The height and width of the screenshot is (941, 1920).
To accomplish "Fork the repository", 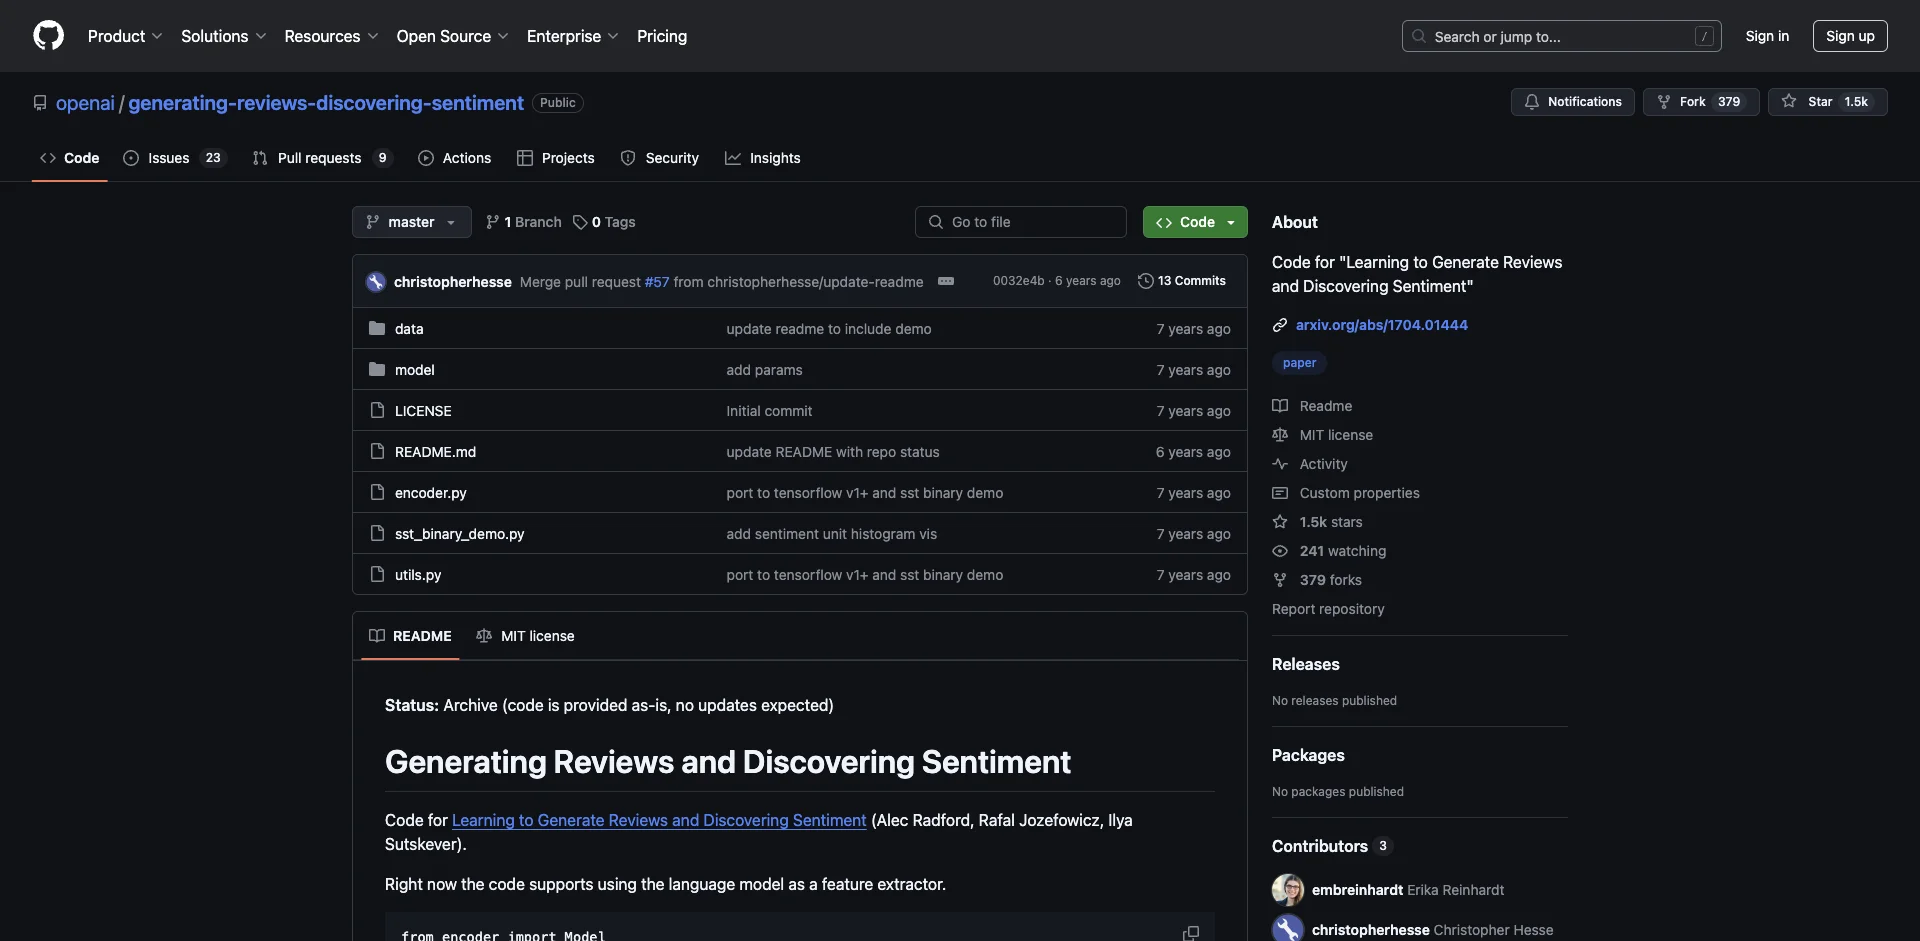I will pyautogui.click(x=1700, y=102).
